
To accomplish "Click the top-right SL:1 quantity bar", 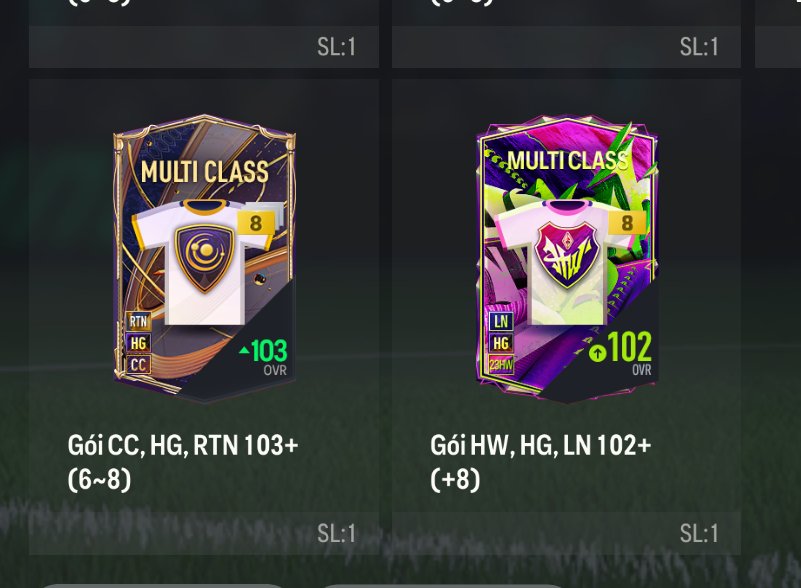I will click(x=567, y=47).
